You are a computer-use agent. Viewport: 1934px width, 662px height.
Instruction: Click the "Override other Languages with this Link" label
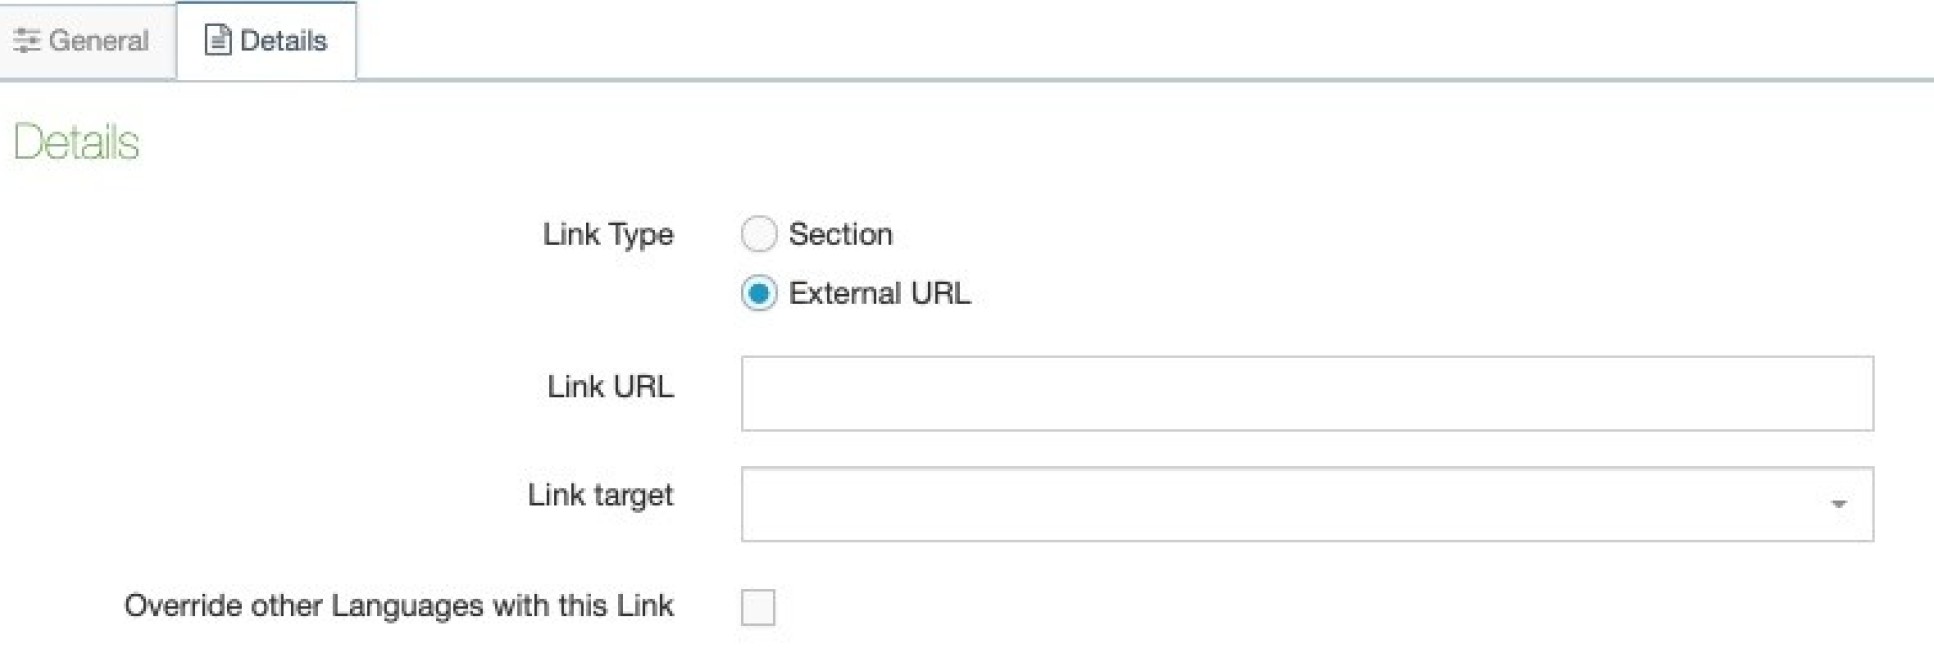tap(398, 606)
